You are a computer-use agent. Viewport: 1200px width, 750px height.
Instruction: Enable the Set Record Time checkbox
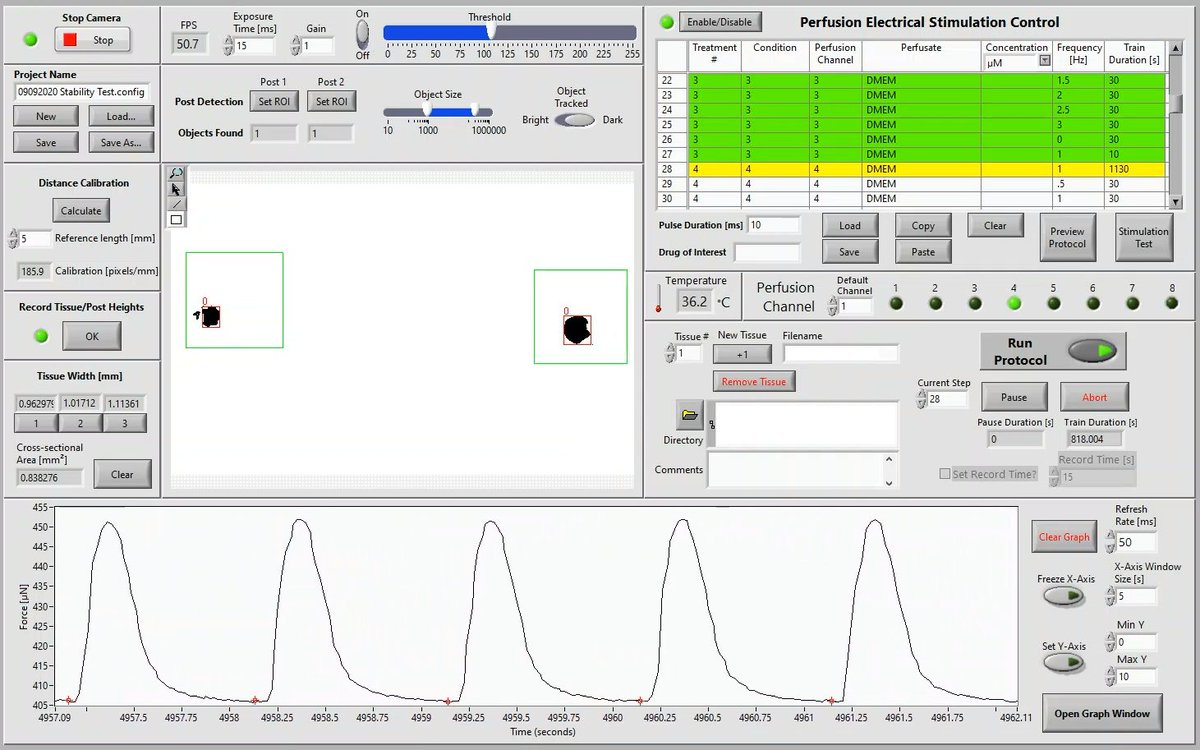point(942,474)
